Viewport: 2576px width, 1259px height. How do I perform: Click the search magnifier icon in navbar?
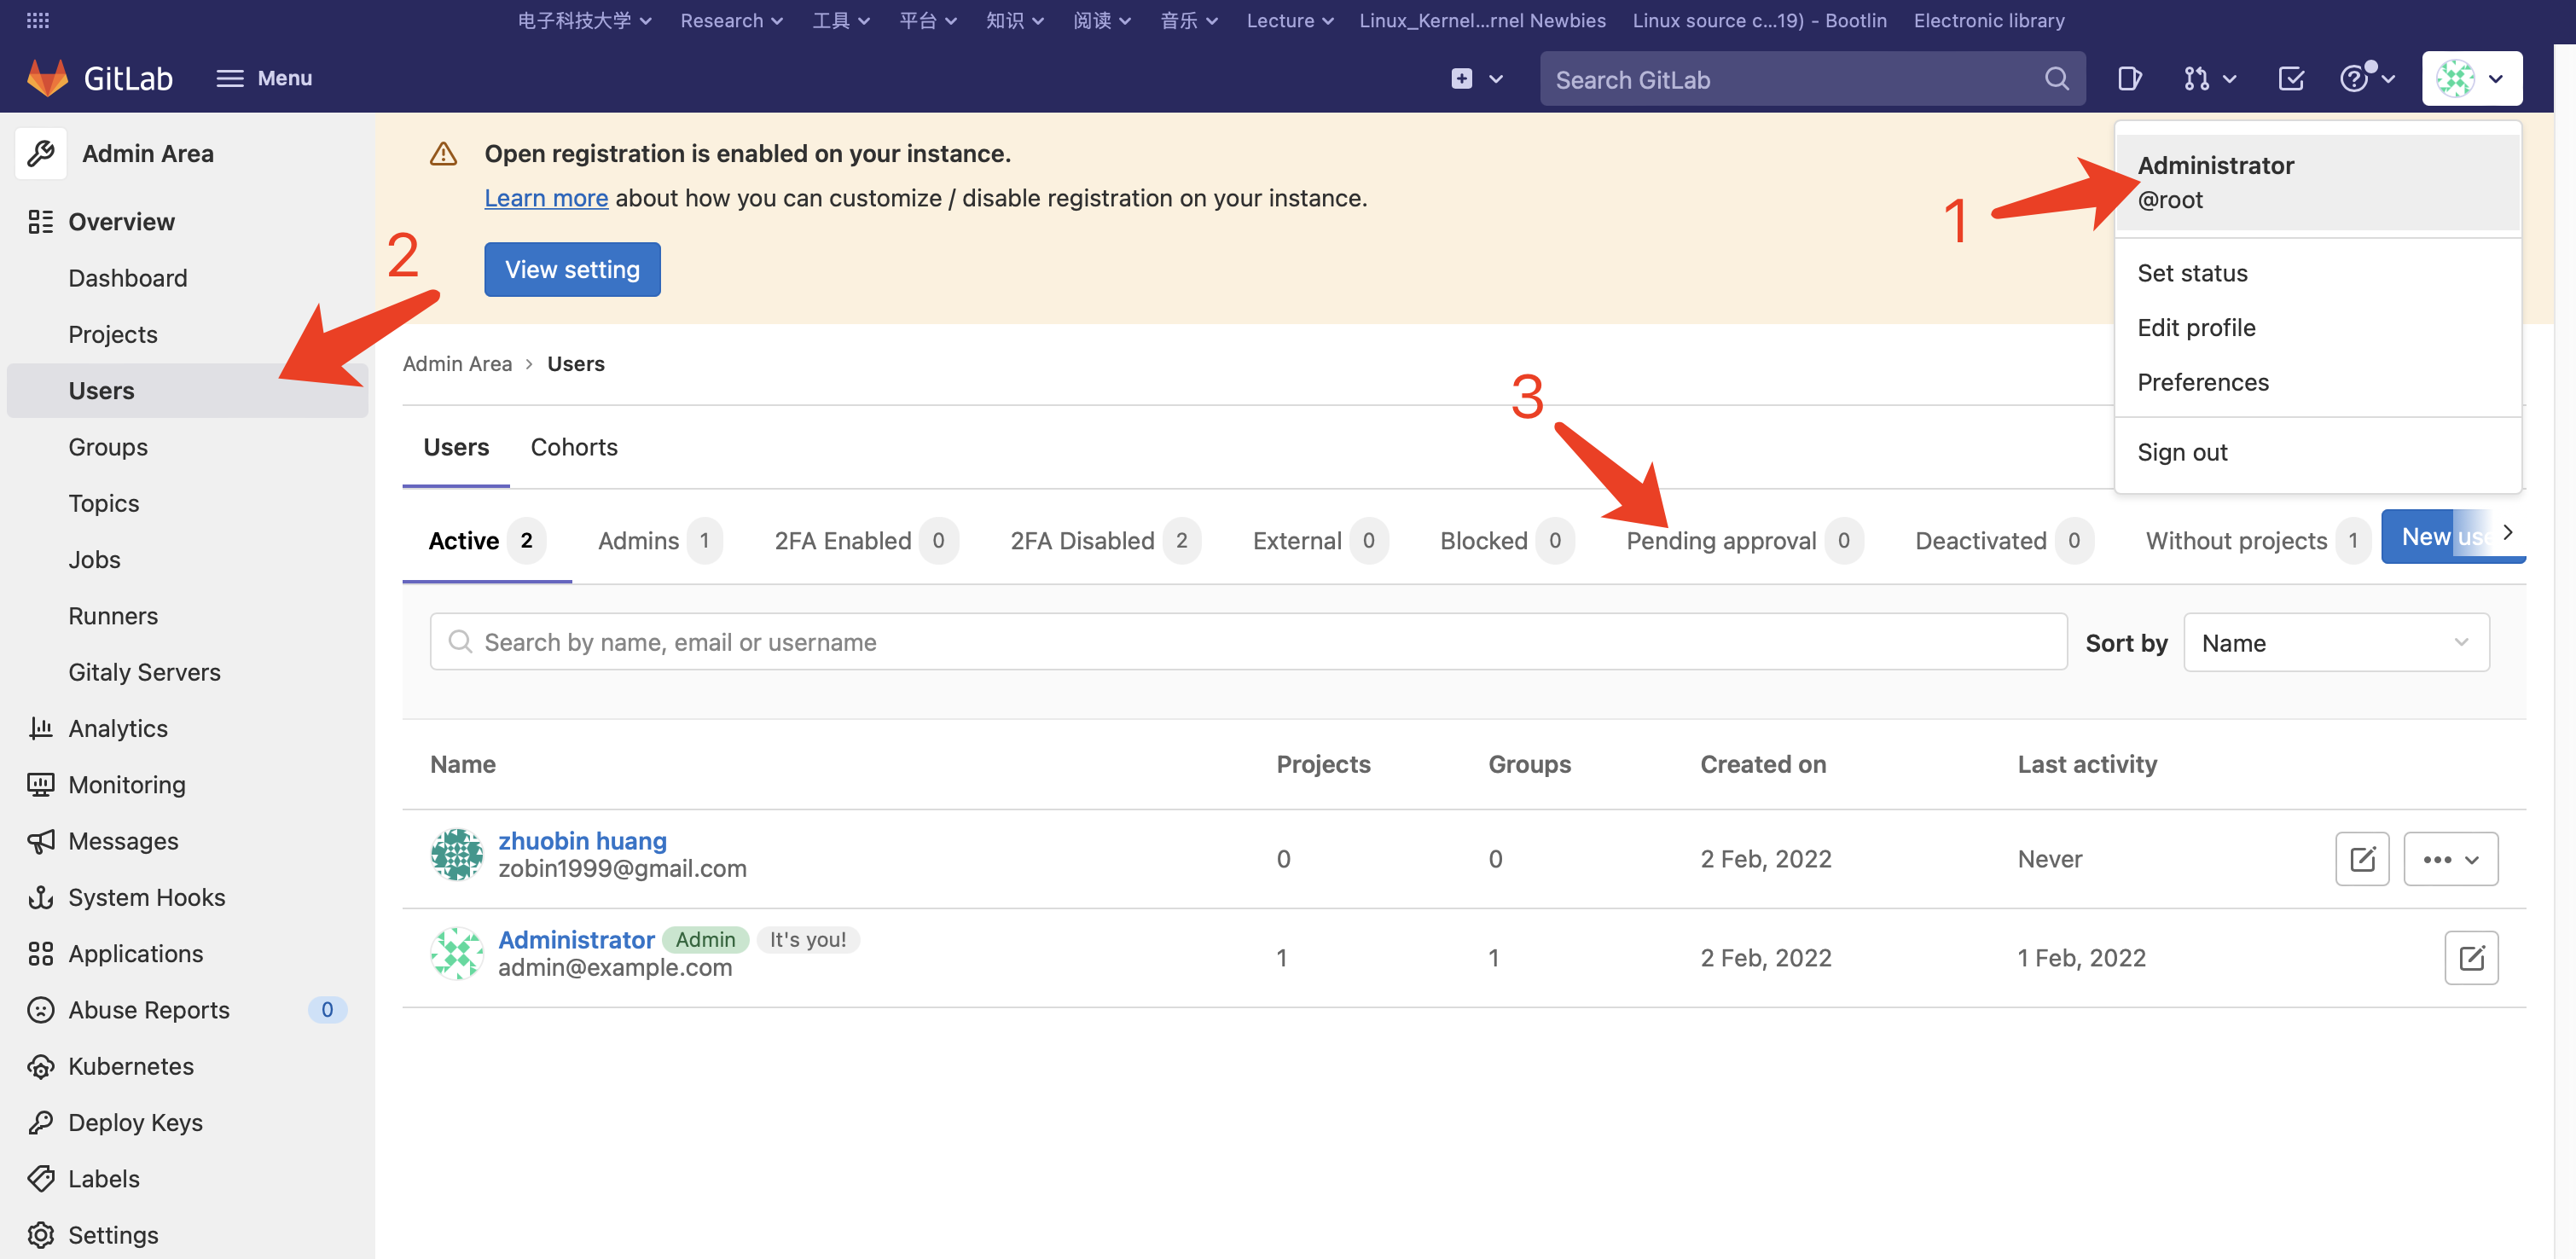click(x=2056, y=78)
